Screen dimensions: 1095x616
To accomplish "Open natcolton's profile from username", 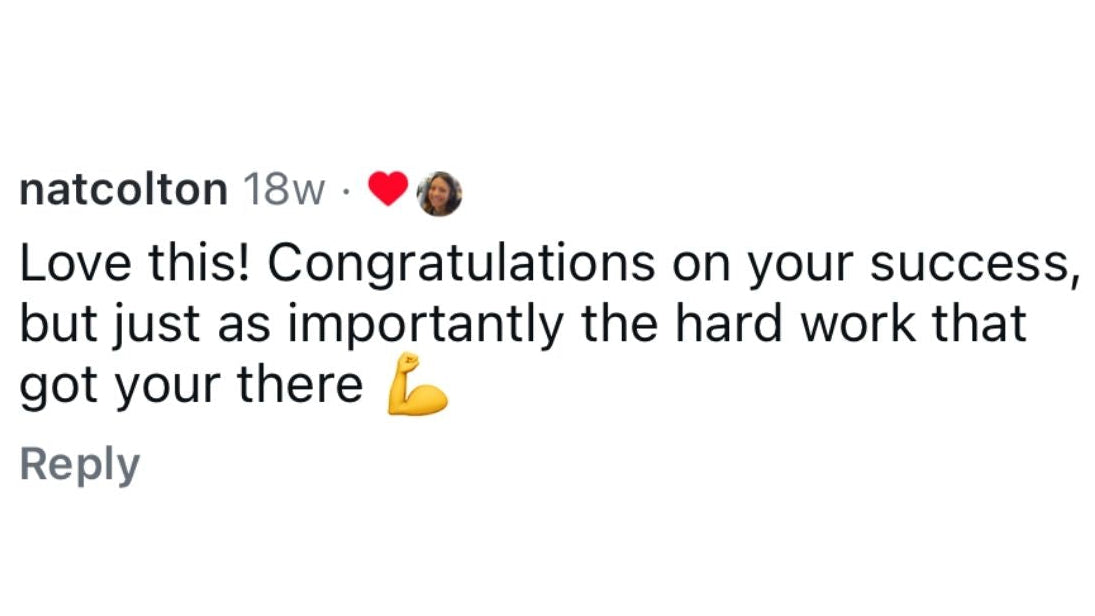I will [124, 189].
